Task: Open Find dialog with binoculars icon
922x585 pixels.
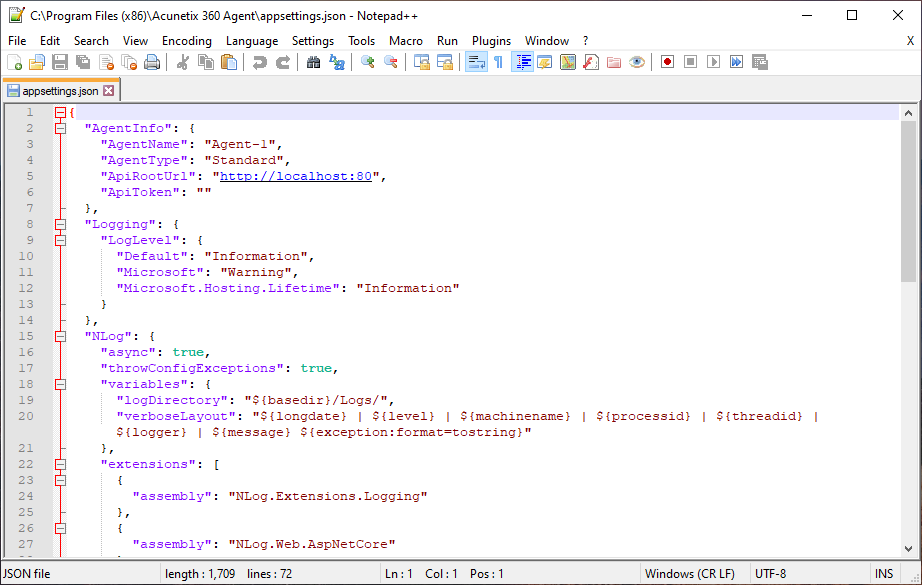Action: click(313, 62)
